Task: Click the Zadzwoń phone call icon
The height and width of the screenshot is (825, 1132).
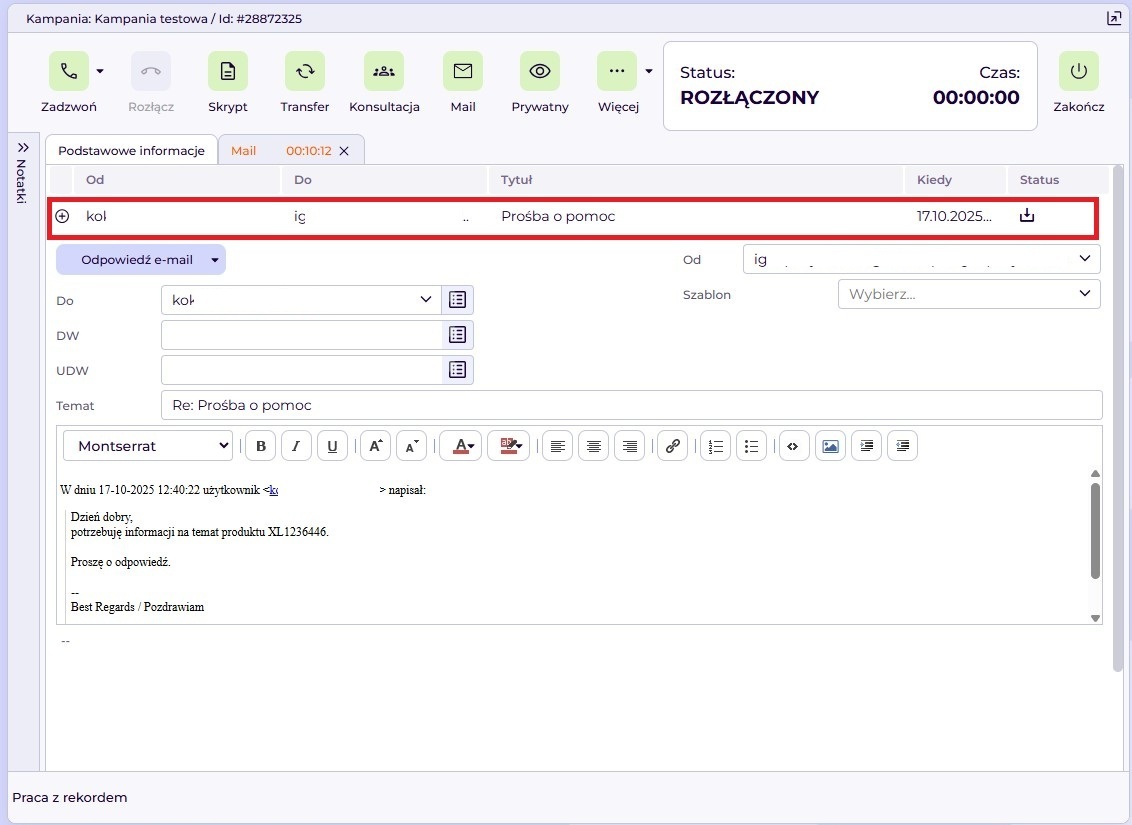Action: (x=68, y=72)
